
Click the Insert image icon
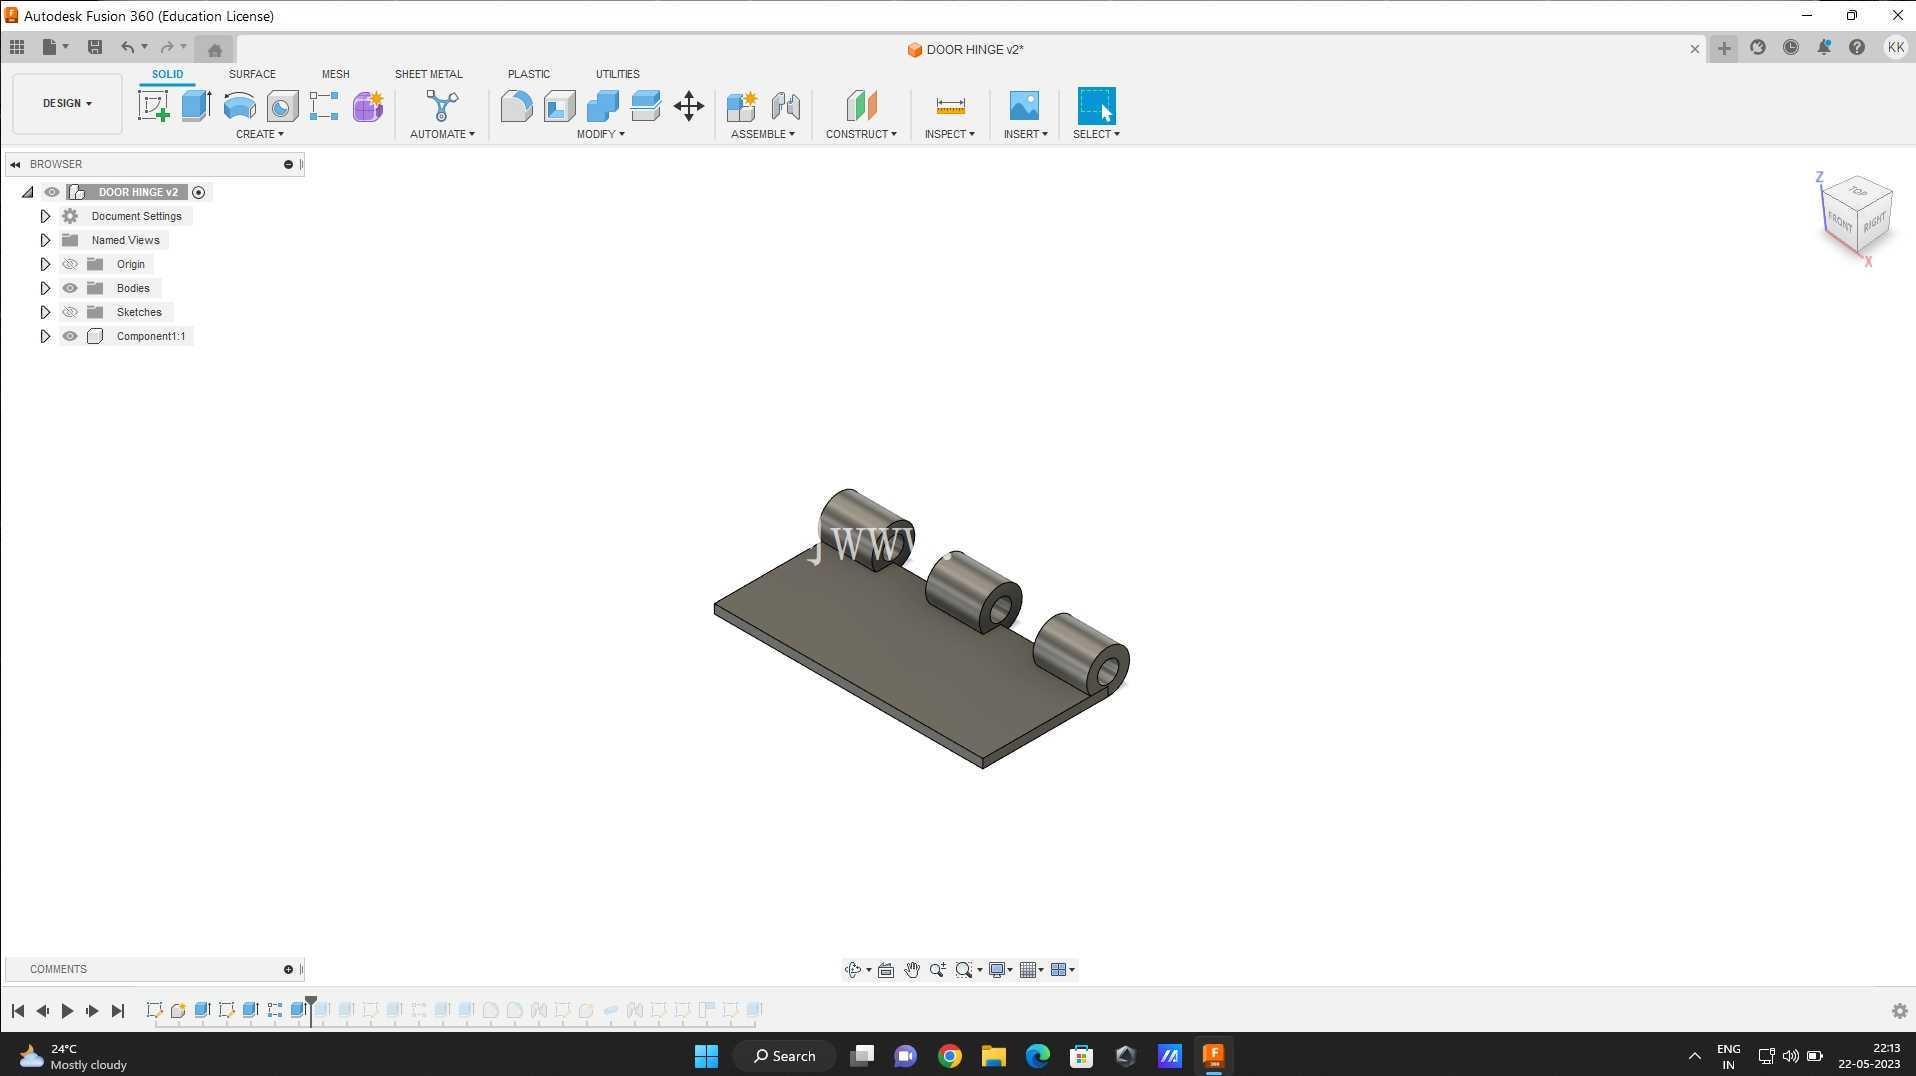(x=1024, y=106)
